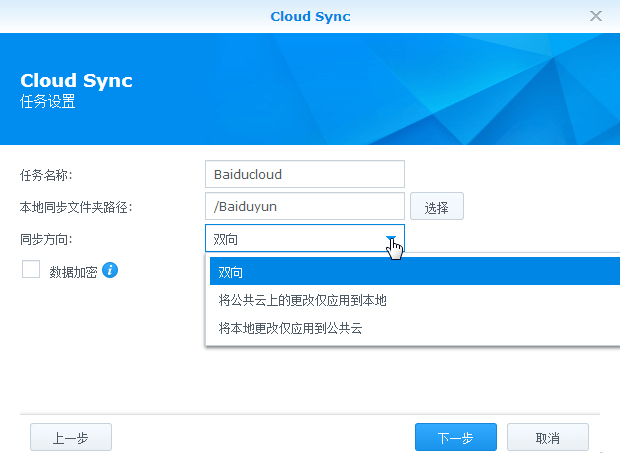Screen dimensions: 620x453
Task: Click the 本地同步文件夹路径 label
Action: point(77,207)
